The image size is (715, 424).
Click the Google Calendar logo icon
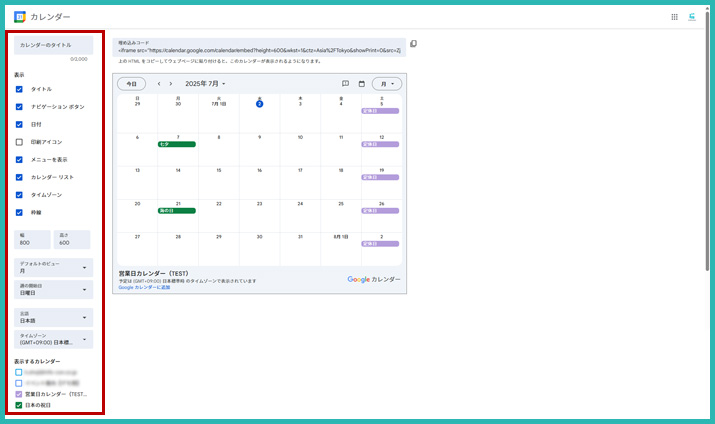point(19,17)
